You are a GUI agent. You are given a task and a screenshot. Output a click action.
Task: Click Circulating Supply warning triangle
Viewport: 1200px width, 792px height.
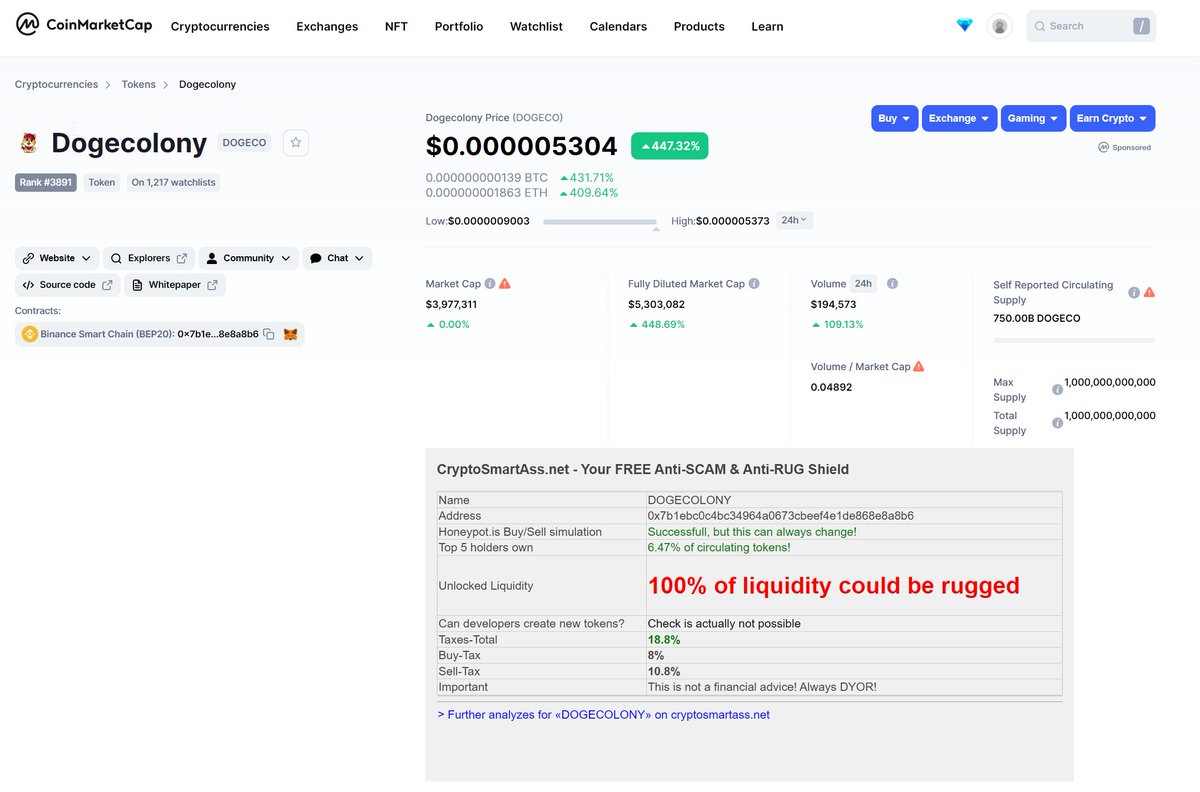1149,292
